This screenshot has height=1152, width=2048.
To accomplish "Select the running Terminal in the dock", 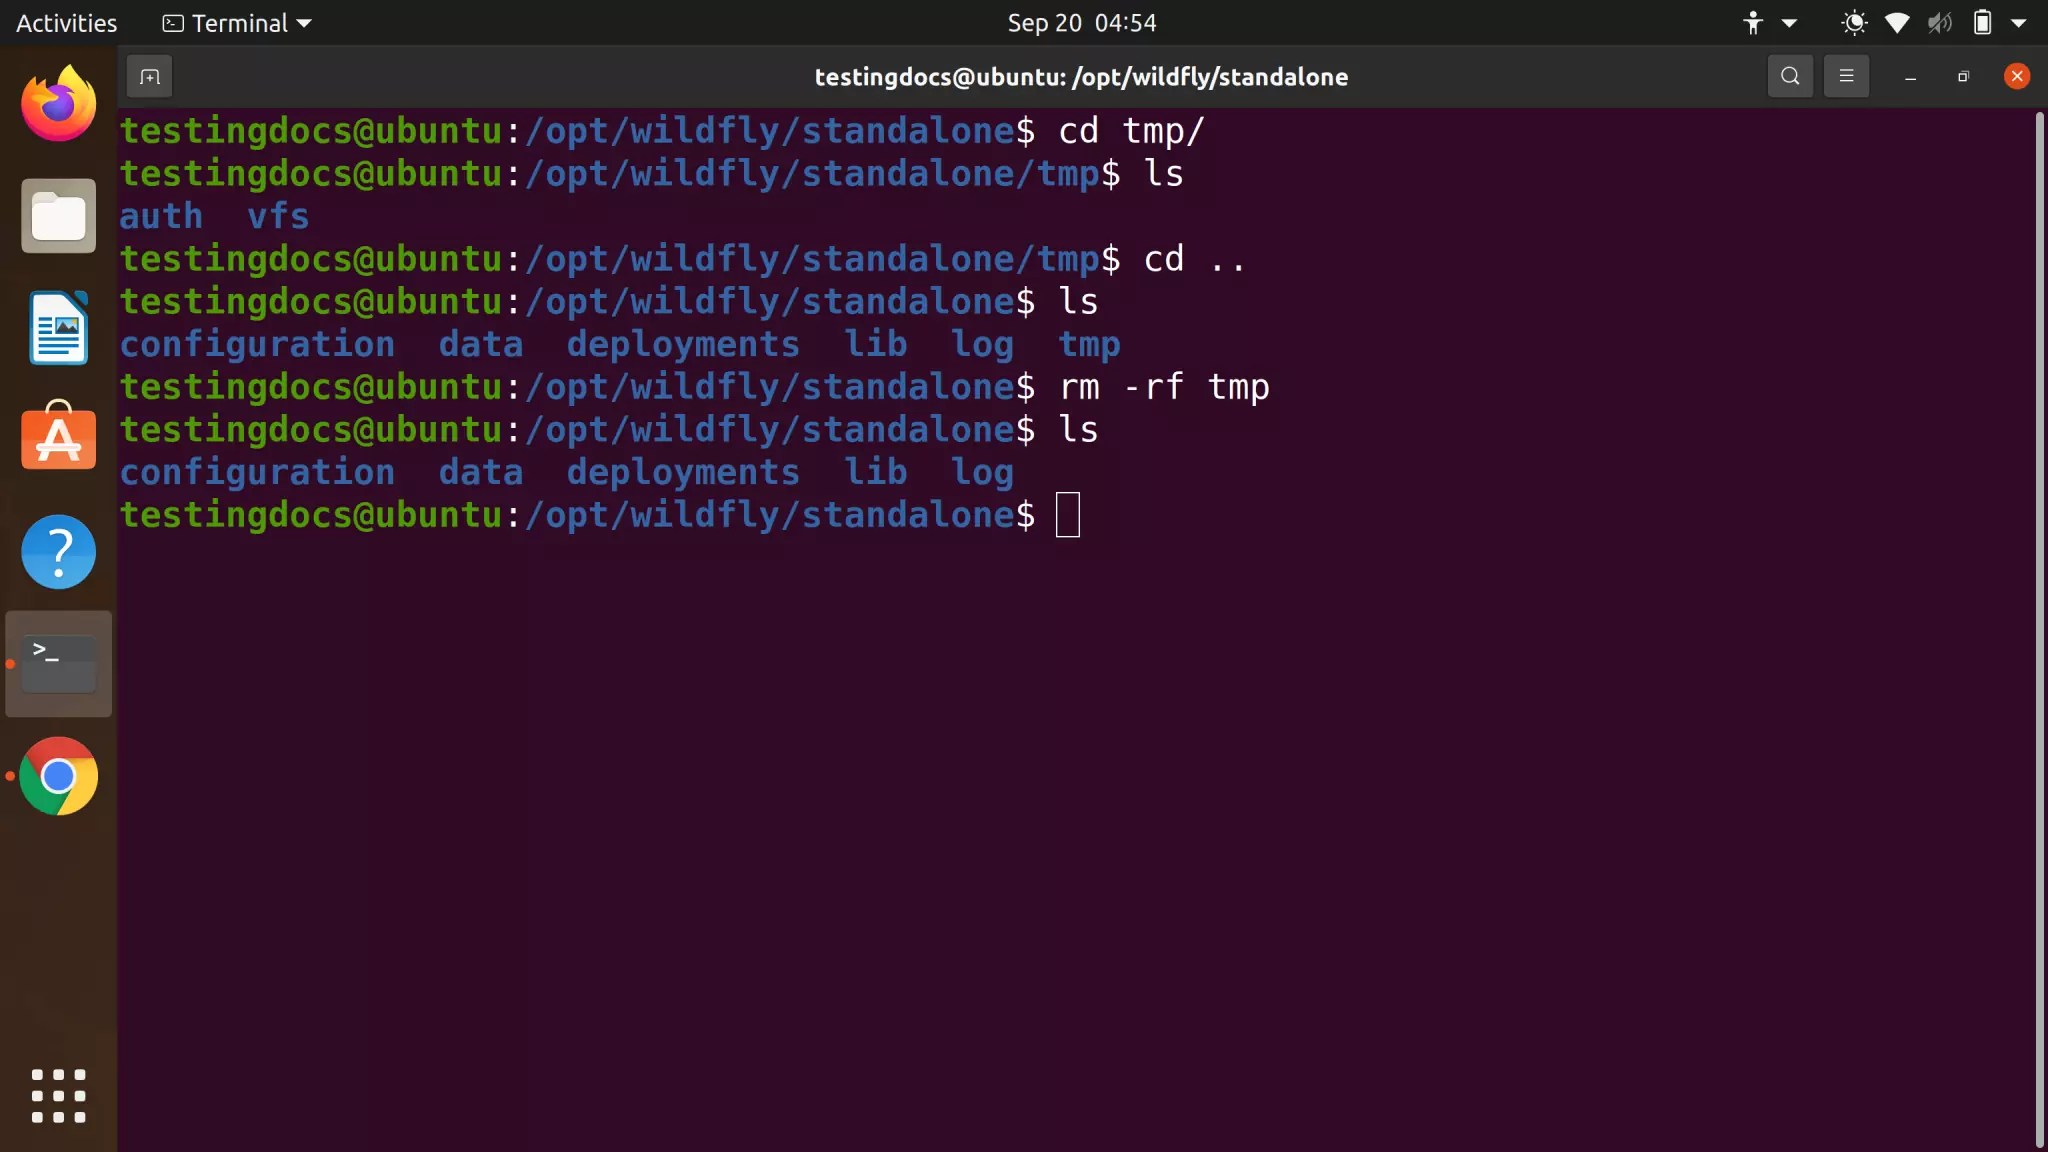I will (57, 663).
